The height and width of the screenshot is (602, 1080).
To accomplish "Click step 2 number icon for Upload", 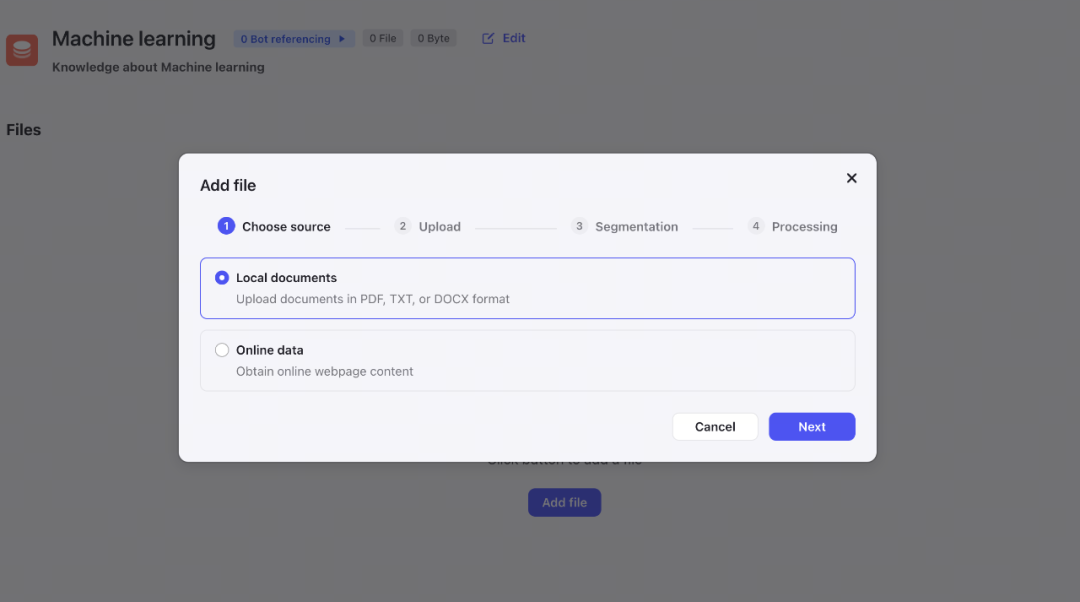I will click(x=402, y=226).
